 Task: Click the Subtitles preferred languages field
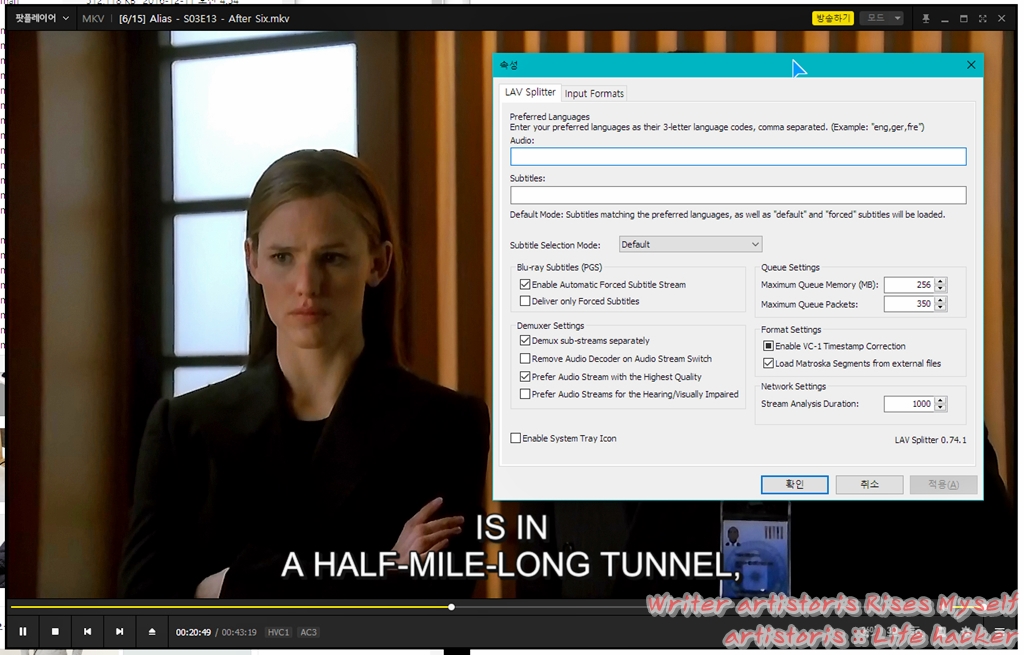click(x=738, y=195)
